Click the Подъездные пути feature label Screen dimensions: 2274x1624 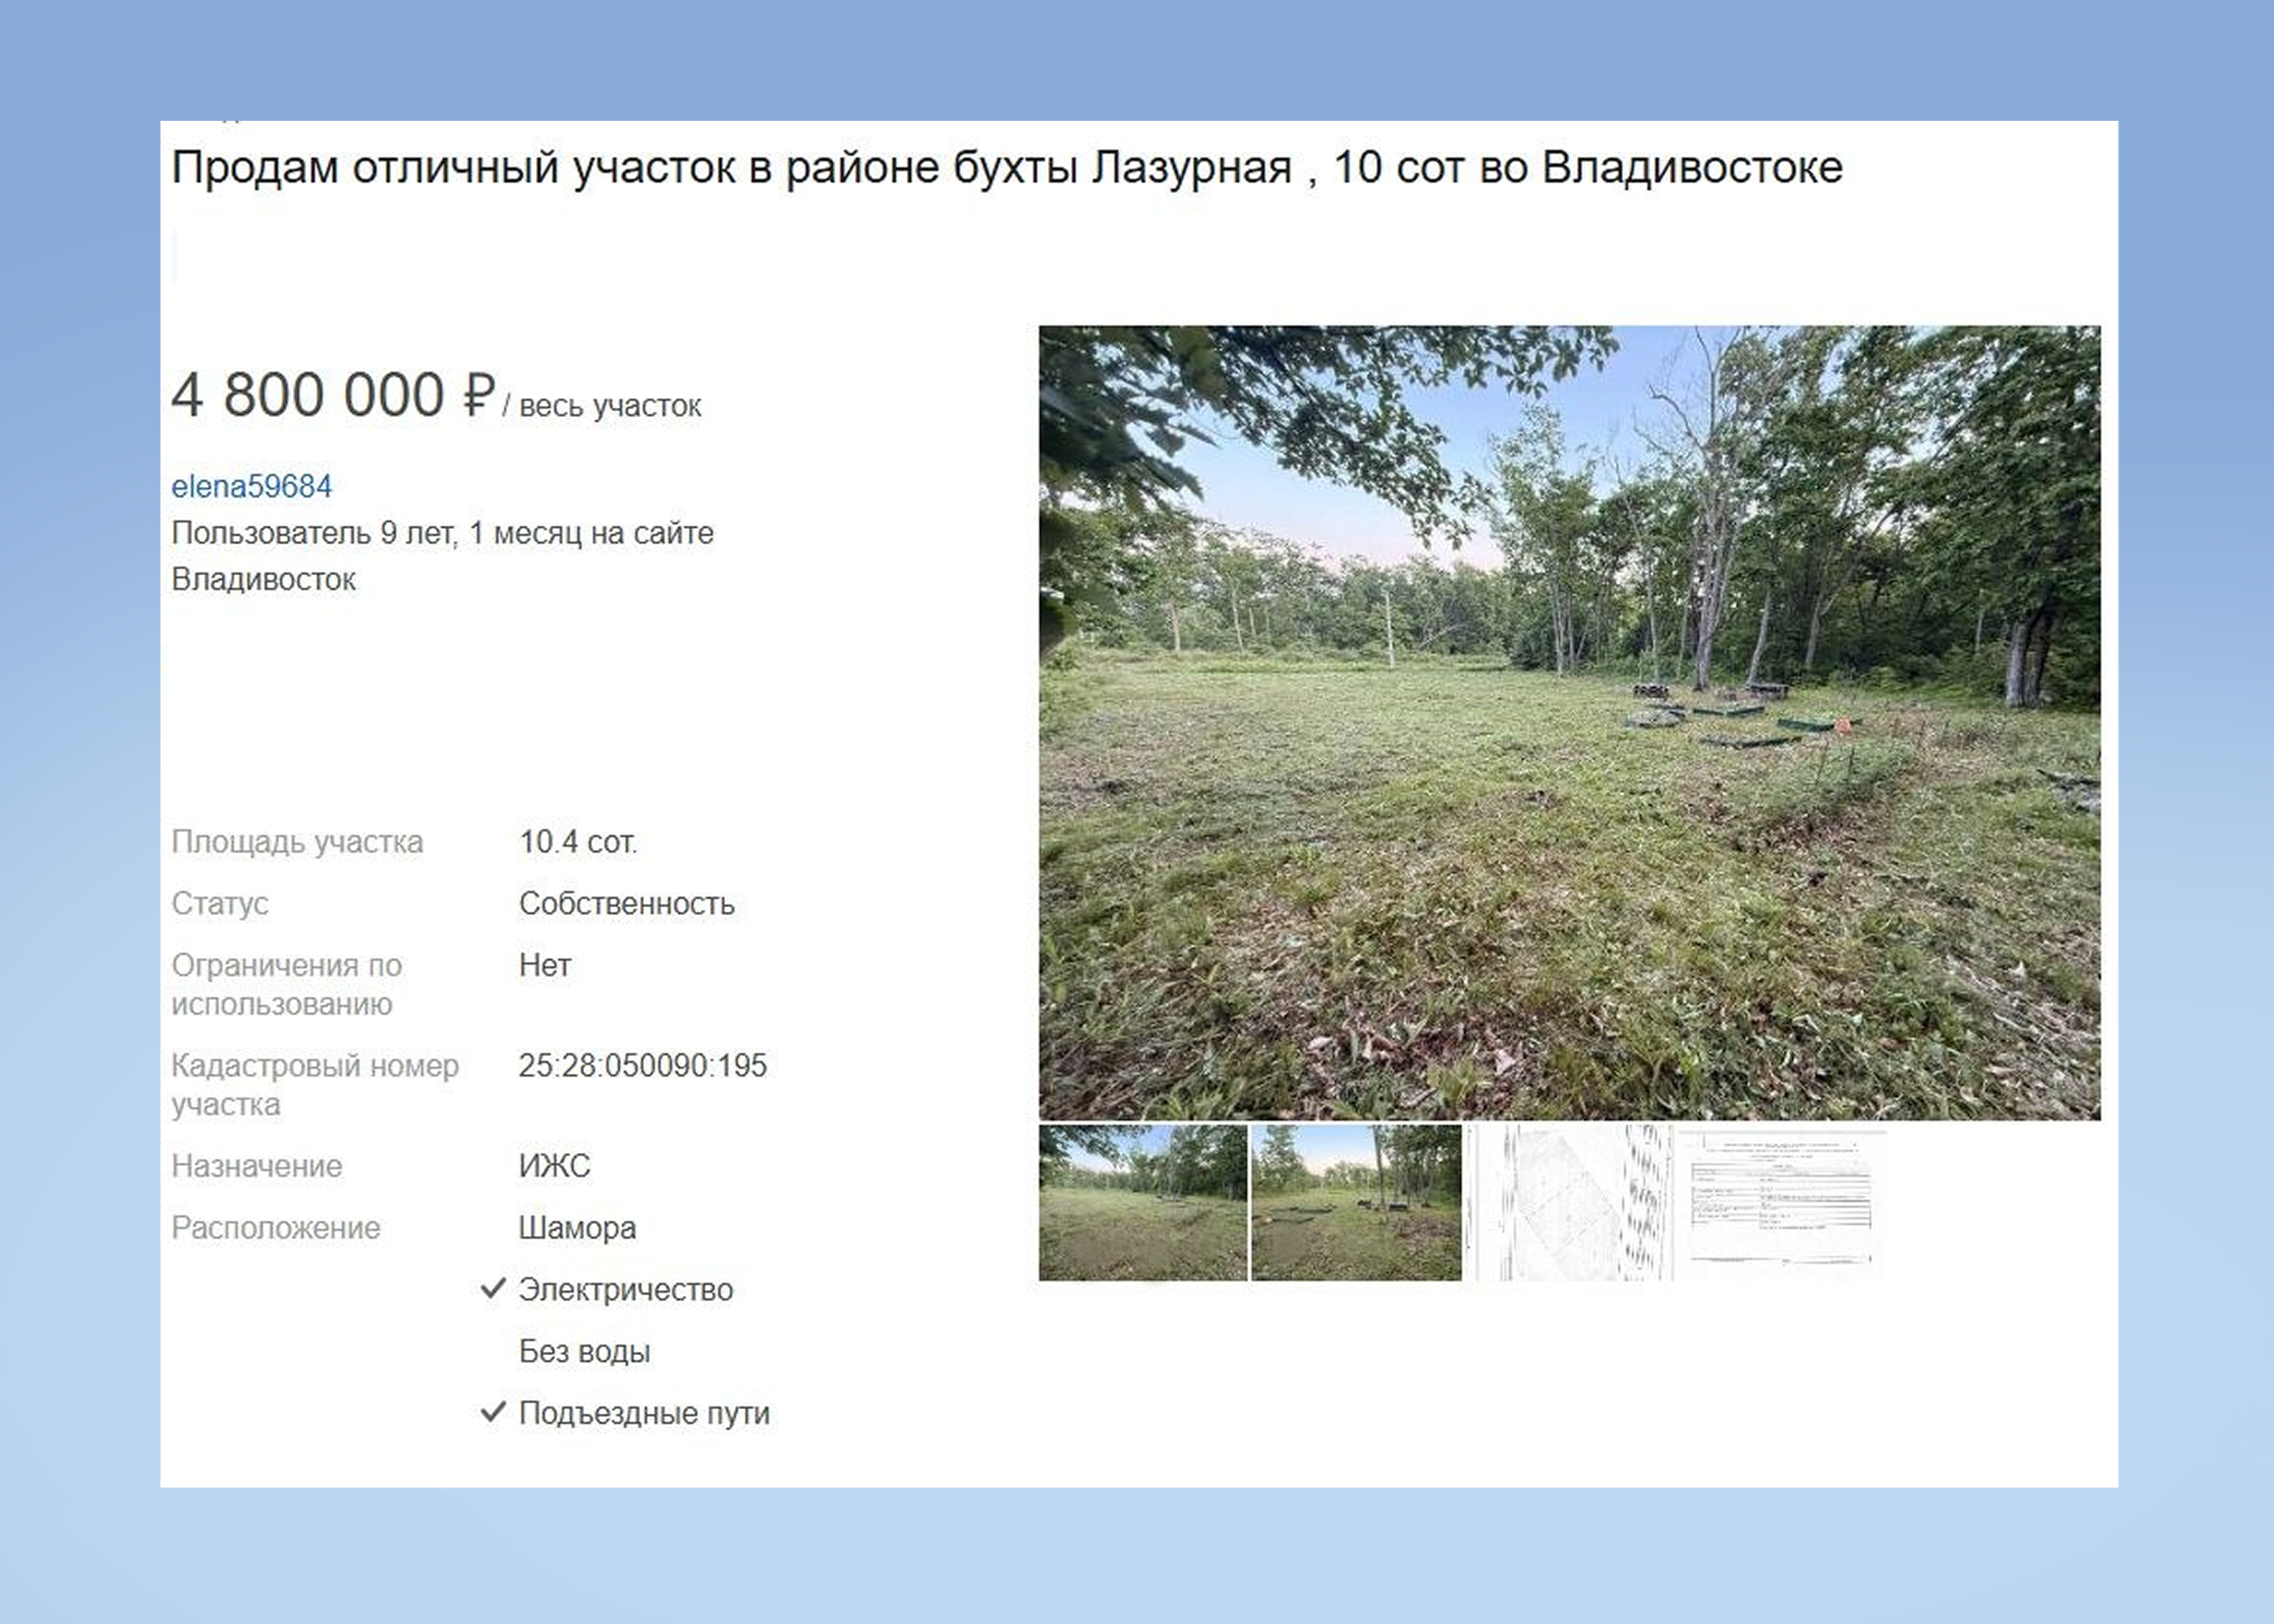tap(644, 1414)
